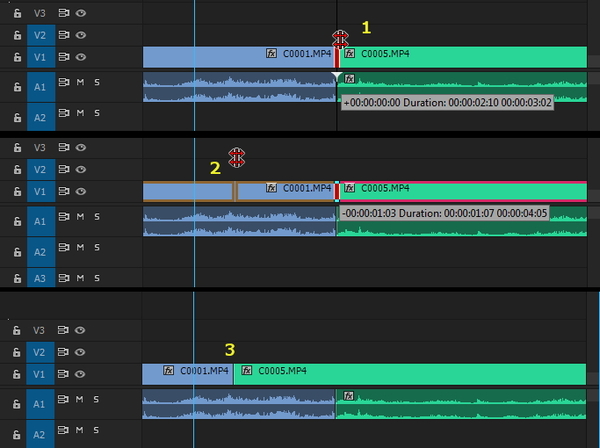Mute A1 track in top timeline
600x448 pixels.
click(x=80, y=82)
